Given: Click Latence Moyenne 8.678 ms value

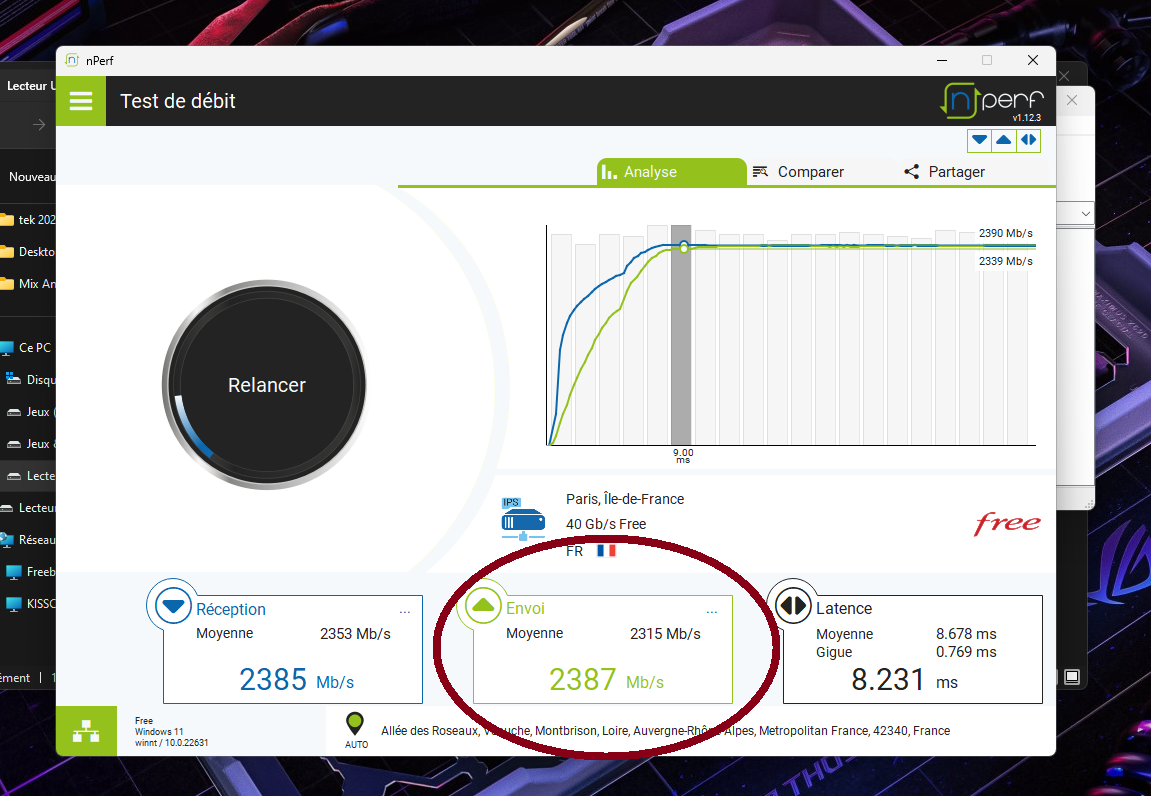Looking at the screenshot, I should tap(966, 634).
